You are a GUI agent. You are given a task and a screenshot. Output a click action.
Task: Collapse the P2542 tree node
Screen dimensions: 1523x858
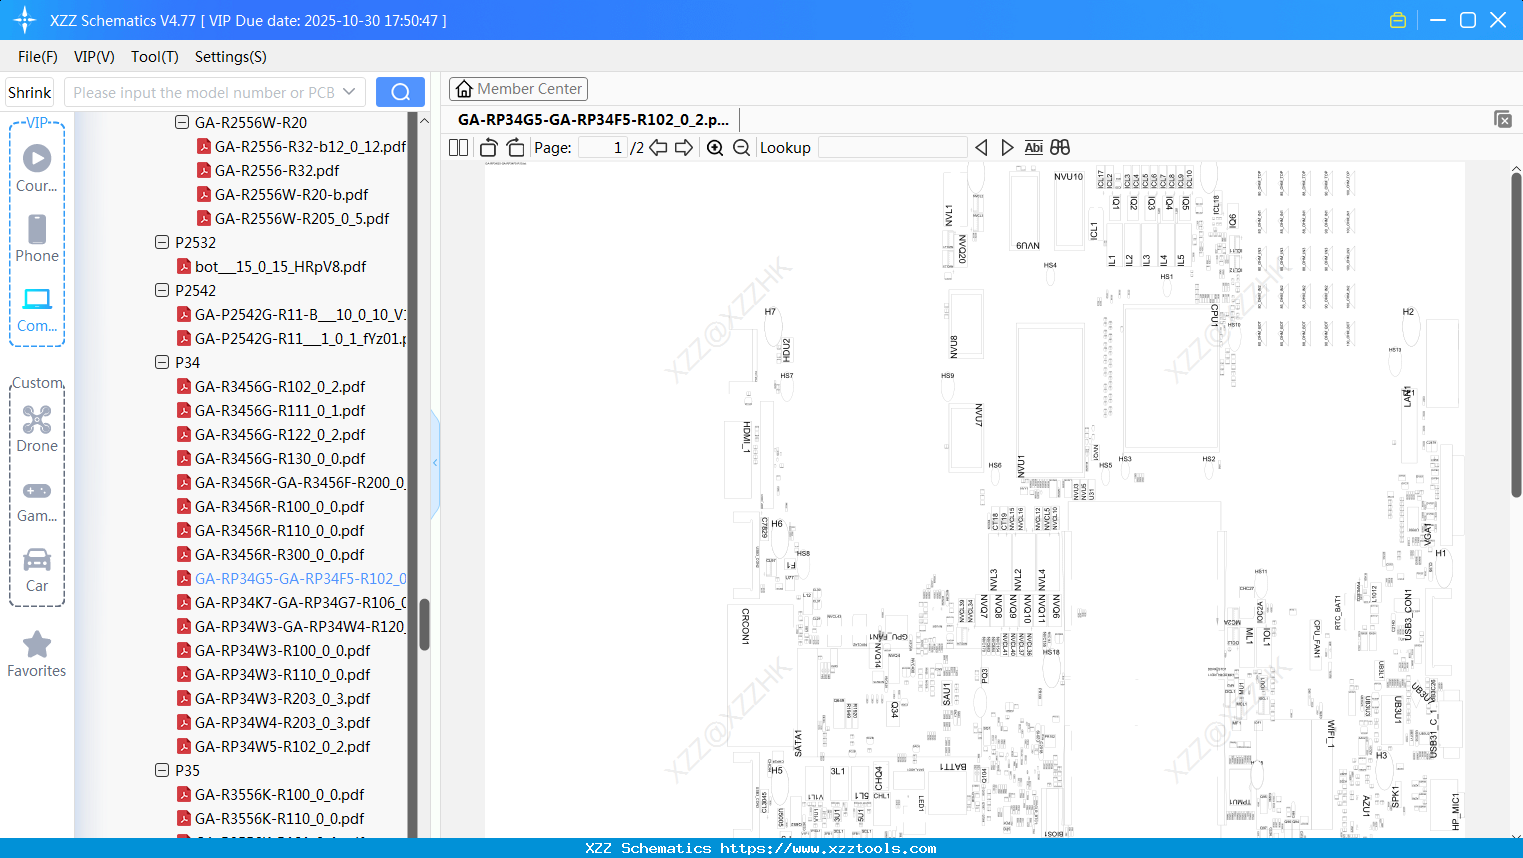162,290
